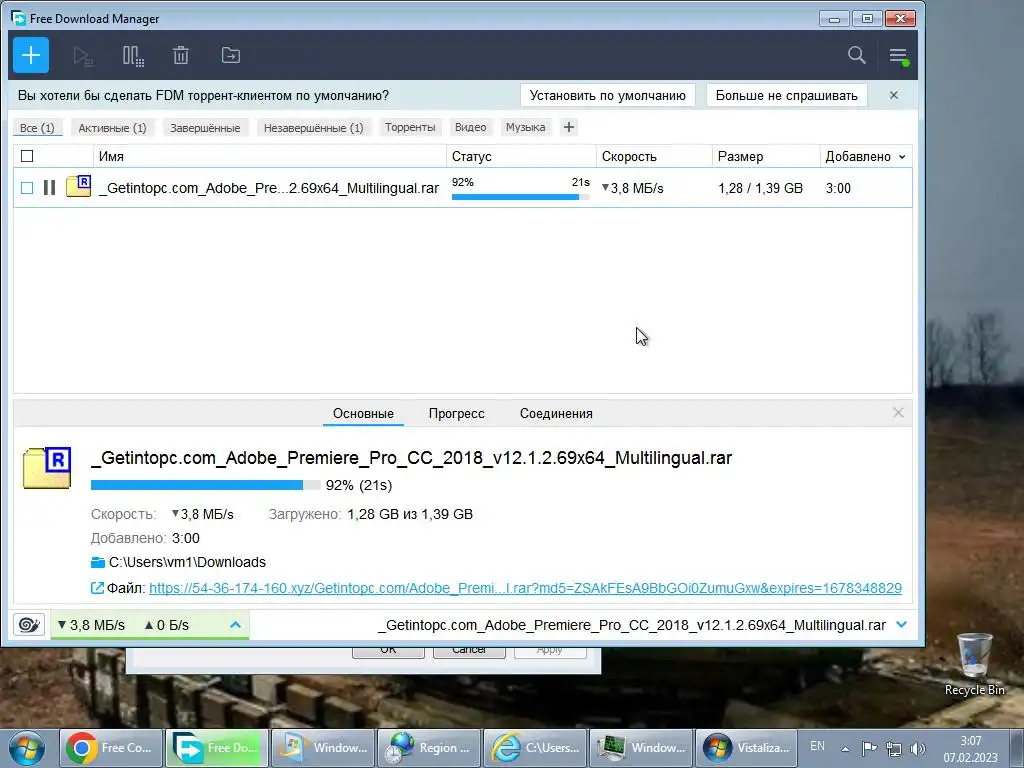Viewport: 1024px width, 768px height.
Task: Click Установить по умолчанию button
Action: pos(607,95)
